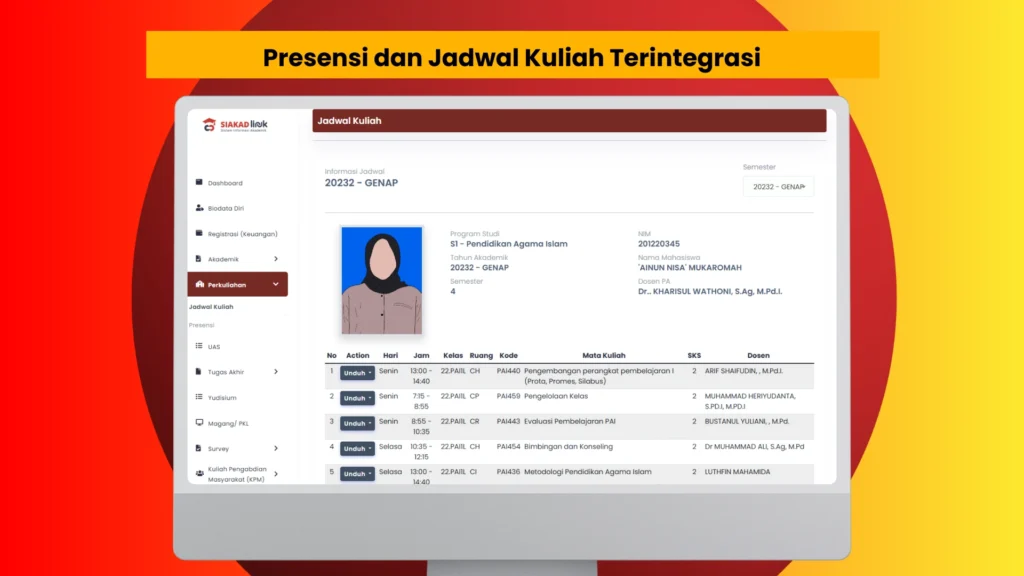Click Pengelolaan Kelas course name

coord(556,396)
